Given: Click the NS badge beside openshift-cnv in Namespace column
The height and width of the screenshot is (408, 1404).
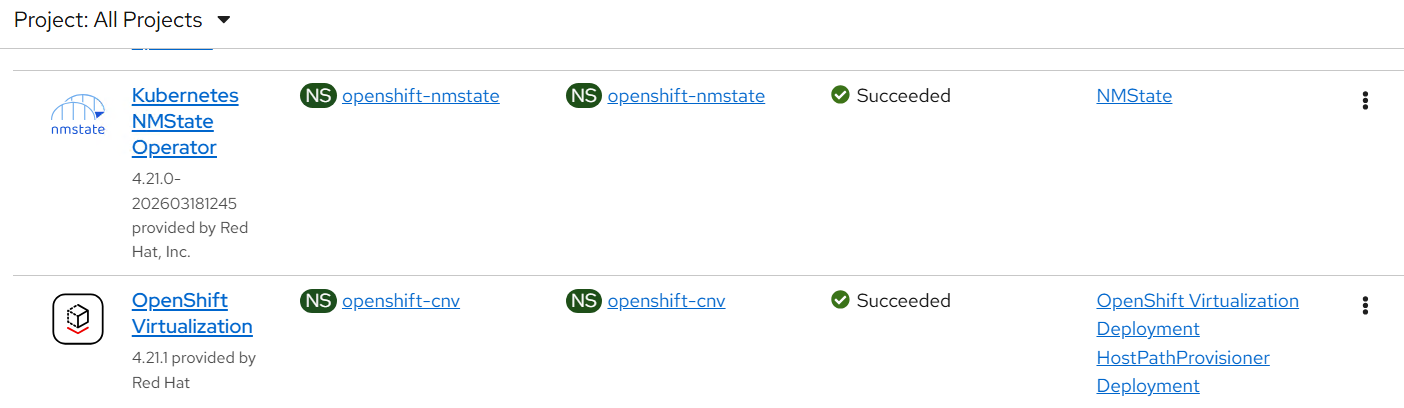Looking at the screenshot, I should tap(318, 301).
